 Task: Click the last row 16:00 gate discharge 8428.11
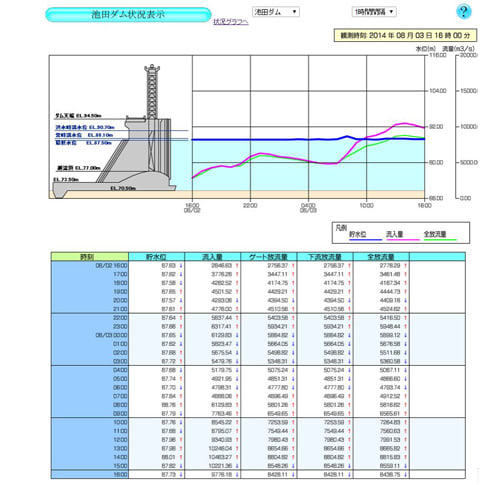[x=278, y=474]
